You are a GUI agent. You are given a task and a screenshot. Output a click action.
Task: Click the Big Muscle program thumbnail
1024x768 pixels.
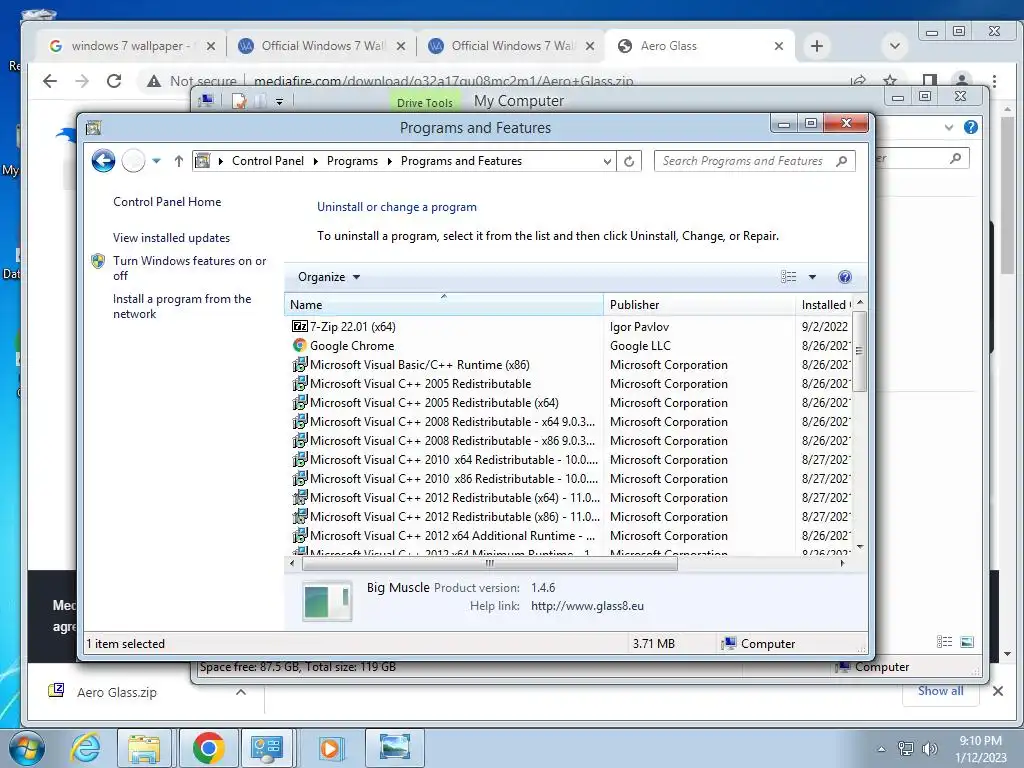tap(327, 600)
